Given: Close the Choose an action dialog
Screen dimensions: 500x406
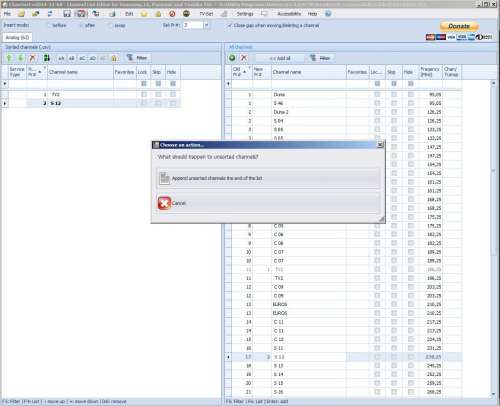Looking at the screenshot, I should (380, 145).
